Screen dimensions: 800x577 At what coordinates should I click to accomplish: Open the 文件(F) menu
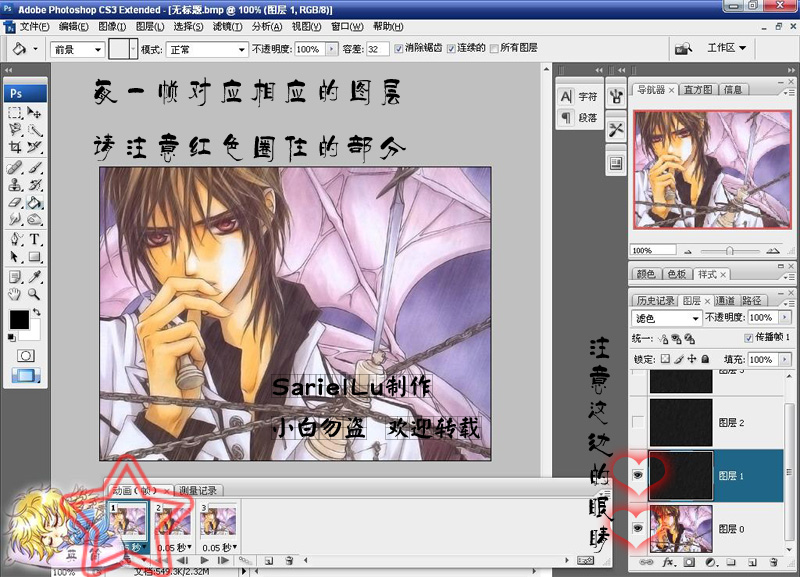pyautogui.click(x=35, y=27)
